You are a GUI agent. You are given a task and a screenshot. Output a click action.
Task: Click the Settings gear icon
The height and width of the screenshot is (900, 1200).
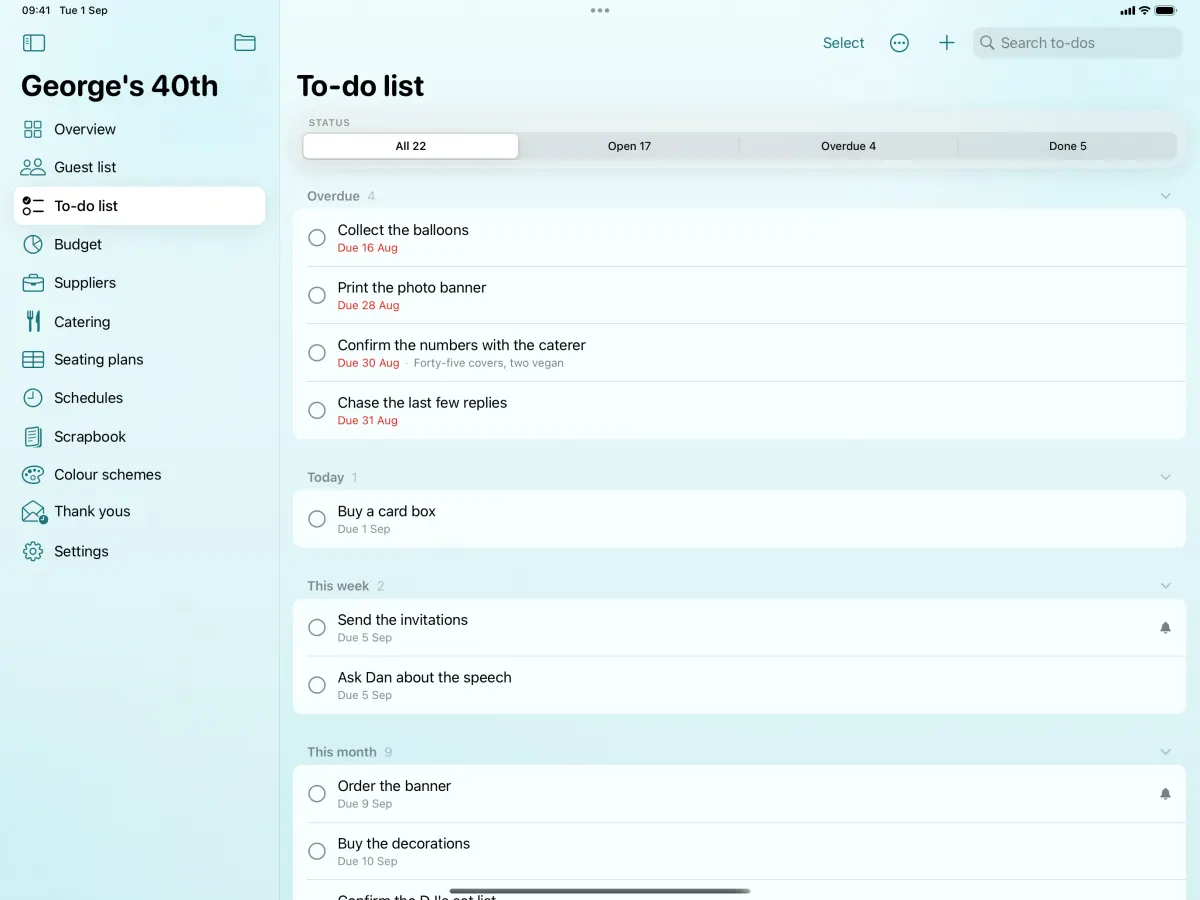33,551
